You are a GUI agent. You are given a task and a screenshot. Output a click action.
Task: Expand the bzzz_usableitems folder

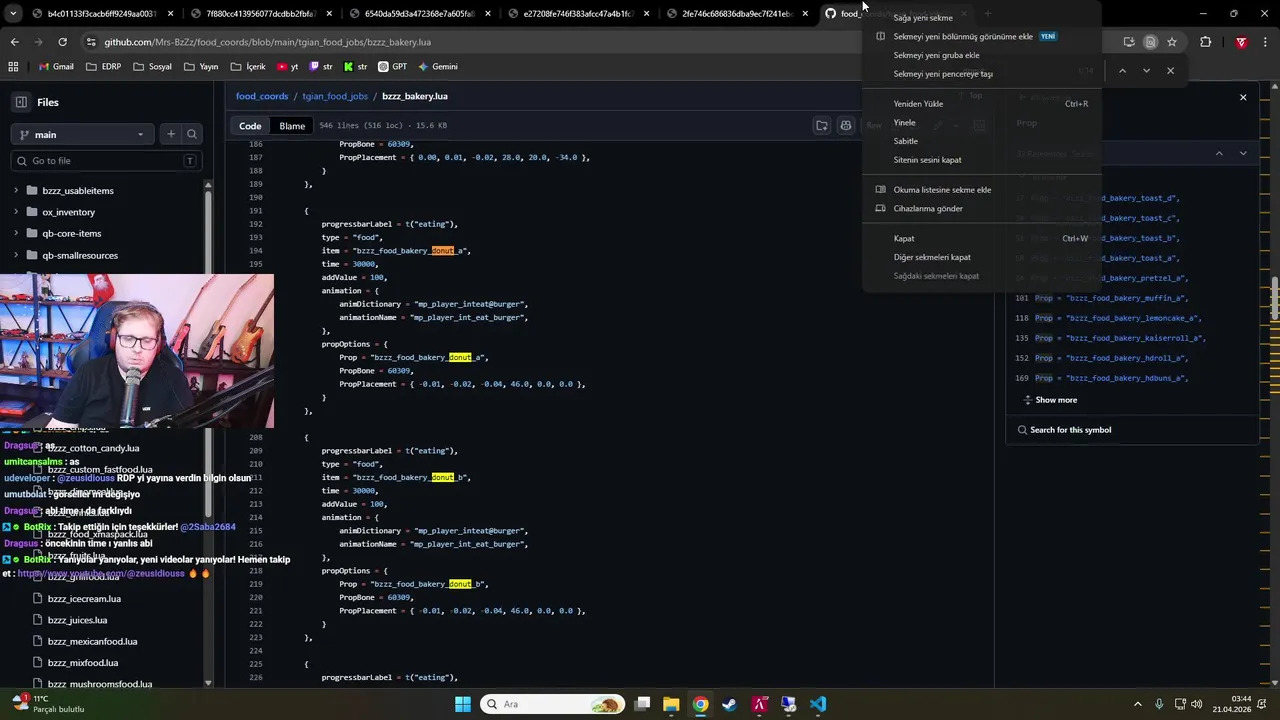tap(16, 190)
